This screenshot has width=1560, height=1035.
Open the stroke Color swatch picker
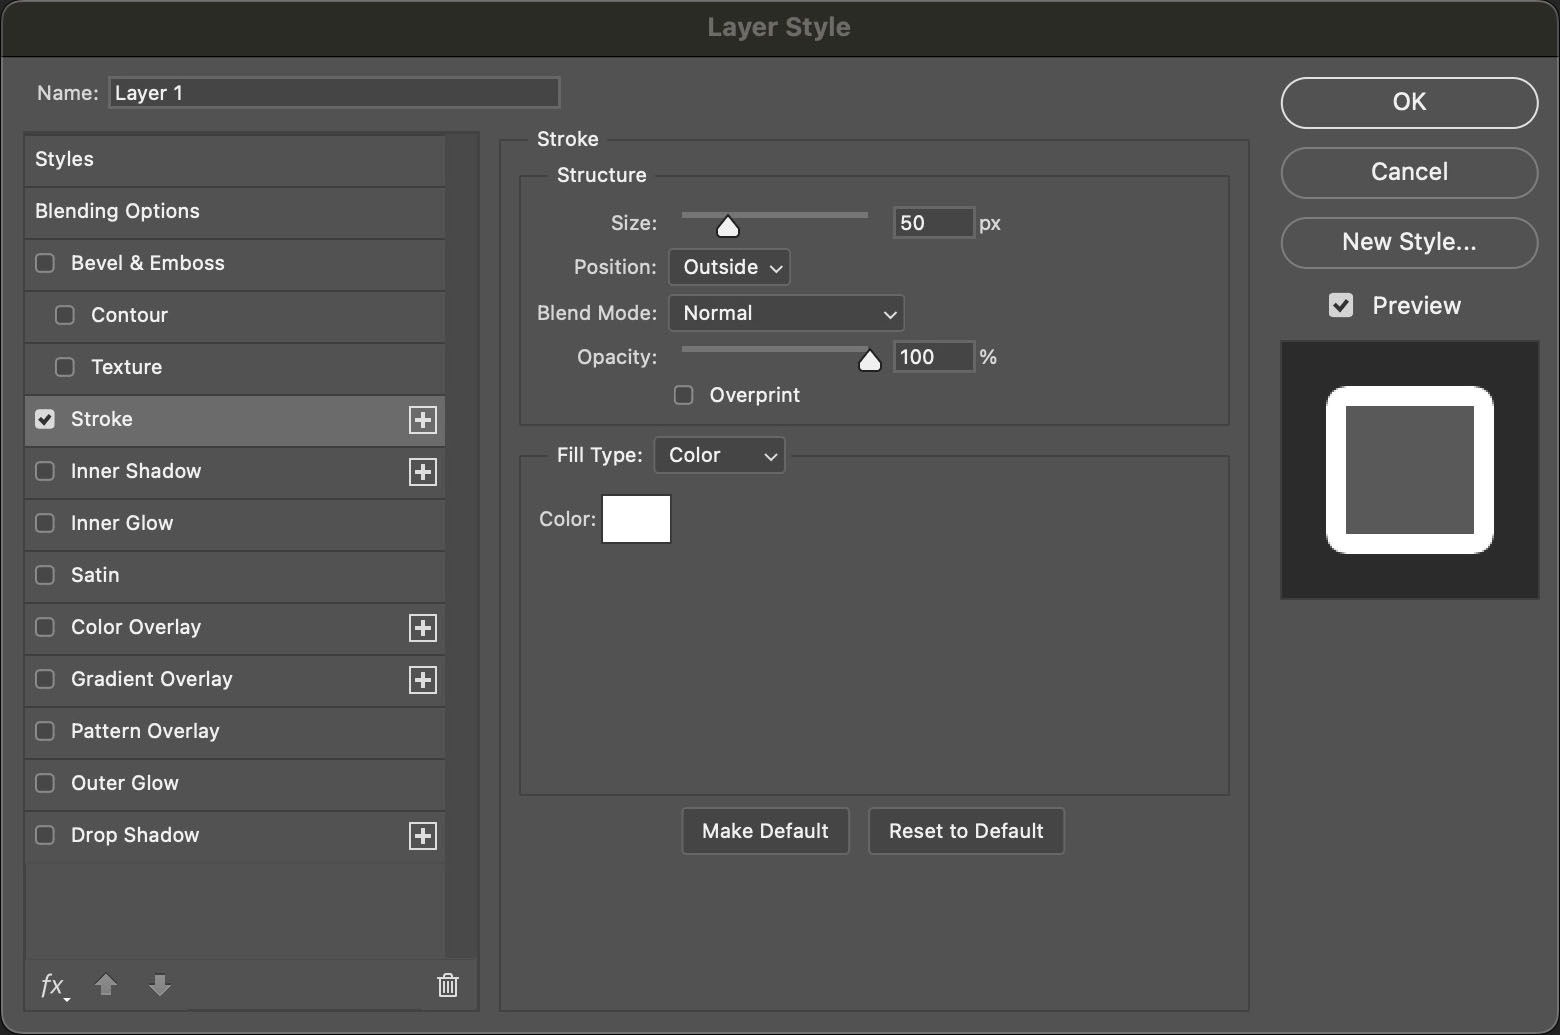(636, 519)
